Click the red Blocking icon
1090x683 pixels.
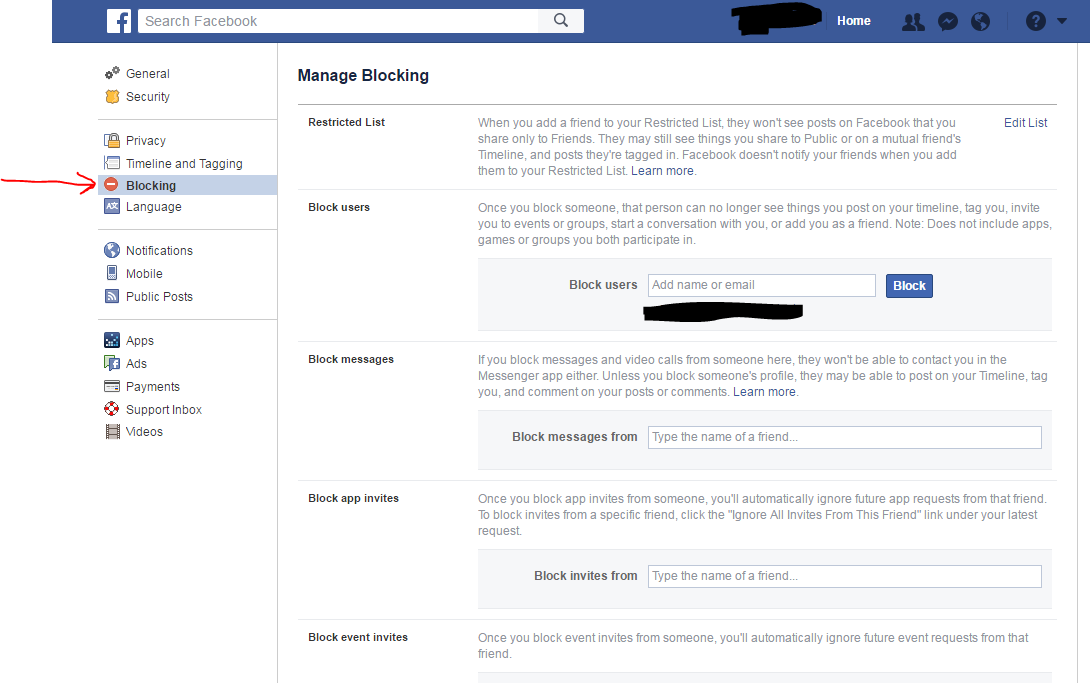click(x=111, y=185)
